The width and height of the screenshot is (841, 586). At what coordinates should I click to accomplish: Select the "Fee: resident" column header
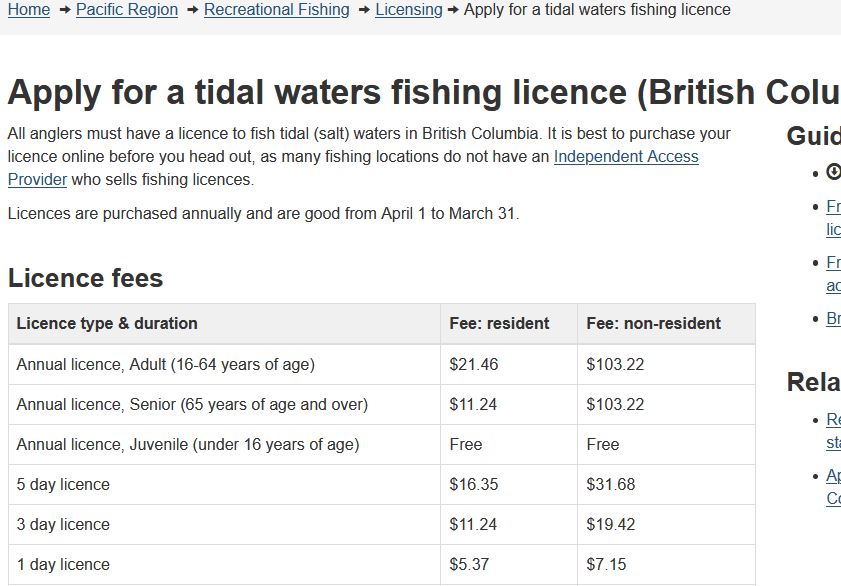click(509, 324)
